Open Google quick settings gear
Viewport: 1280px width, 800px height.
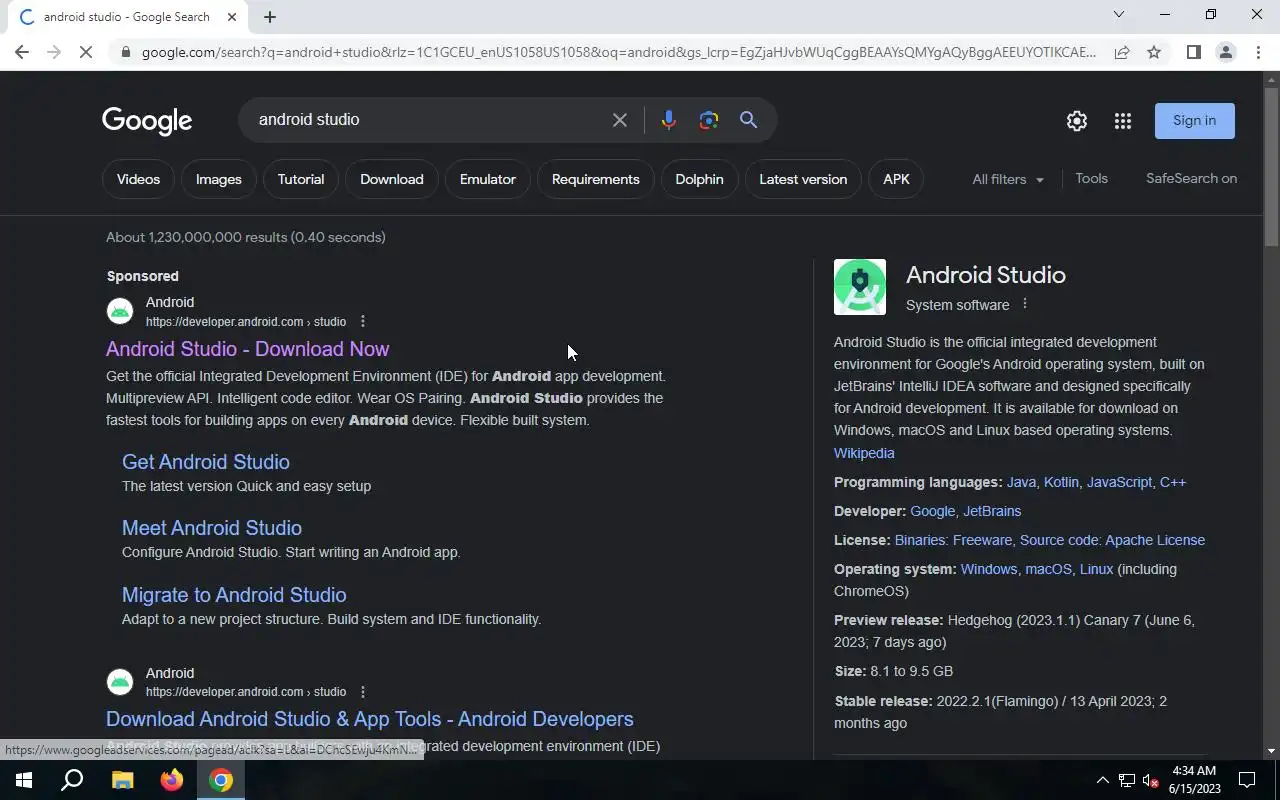pyautogui.click(x=1077, y=121)
